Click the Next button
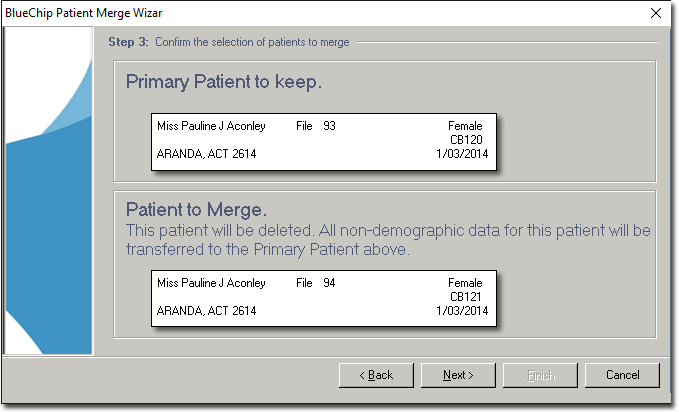 (458, 375)
